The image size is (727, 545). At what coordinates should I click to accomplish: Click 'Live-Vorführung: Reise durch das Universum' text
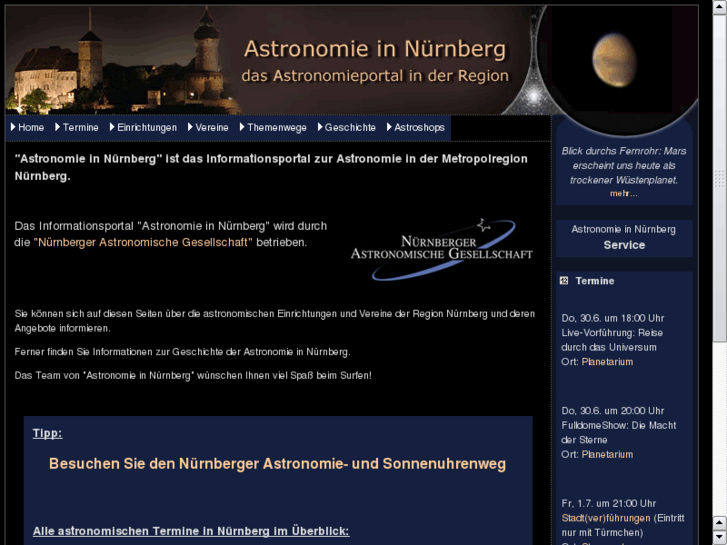point(612,340)
